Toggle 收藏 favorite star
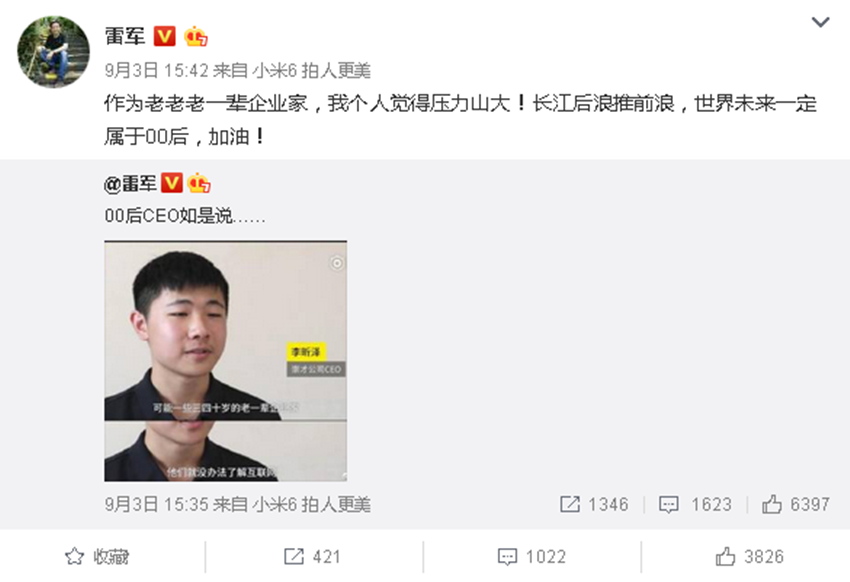 coord(97,557)
